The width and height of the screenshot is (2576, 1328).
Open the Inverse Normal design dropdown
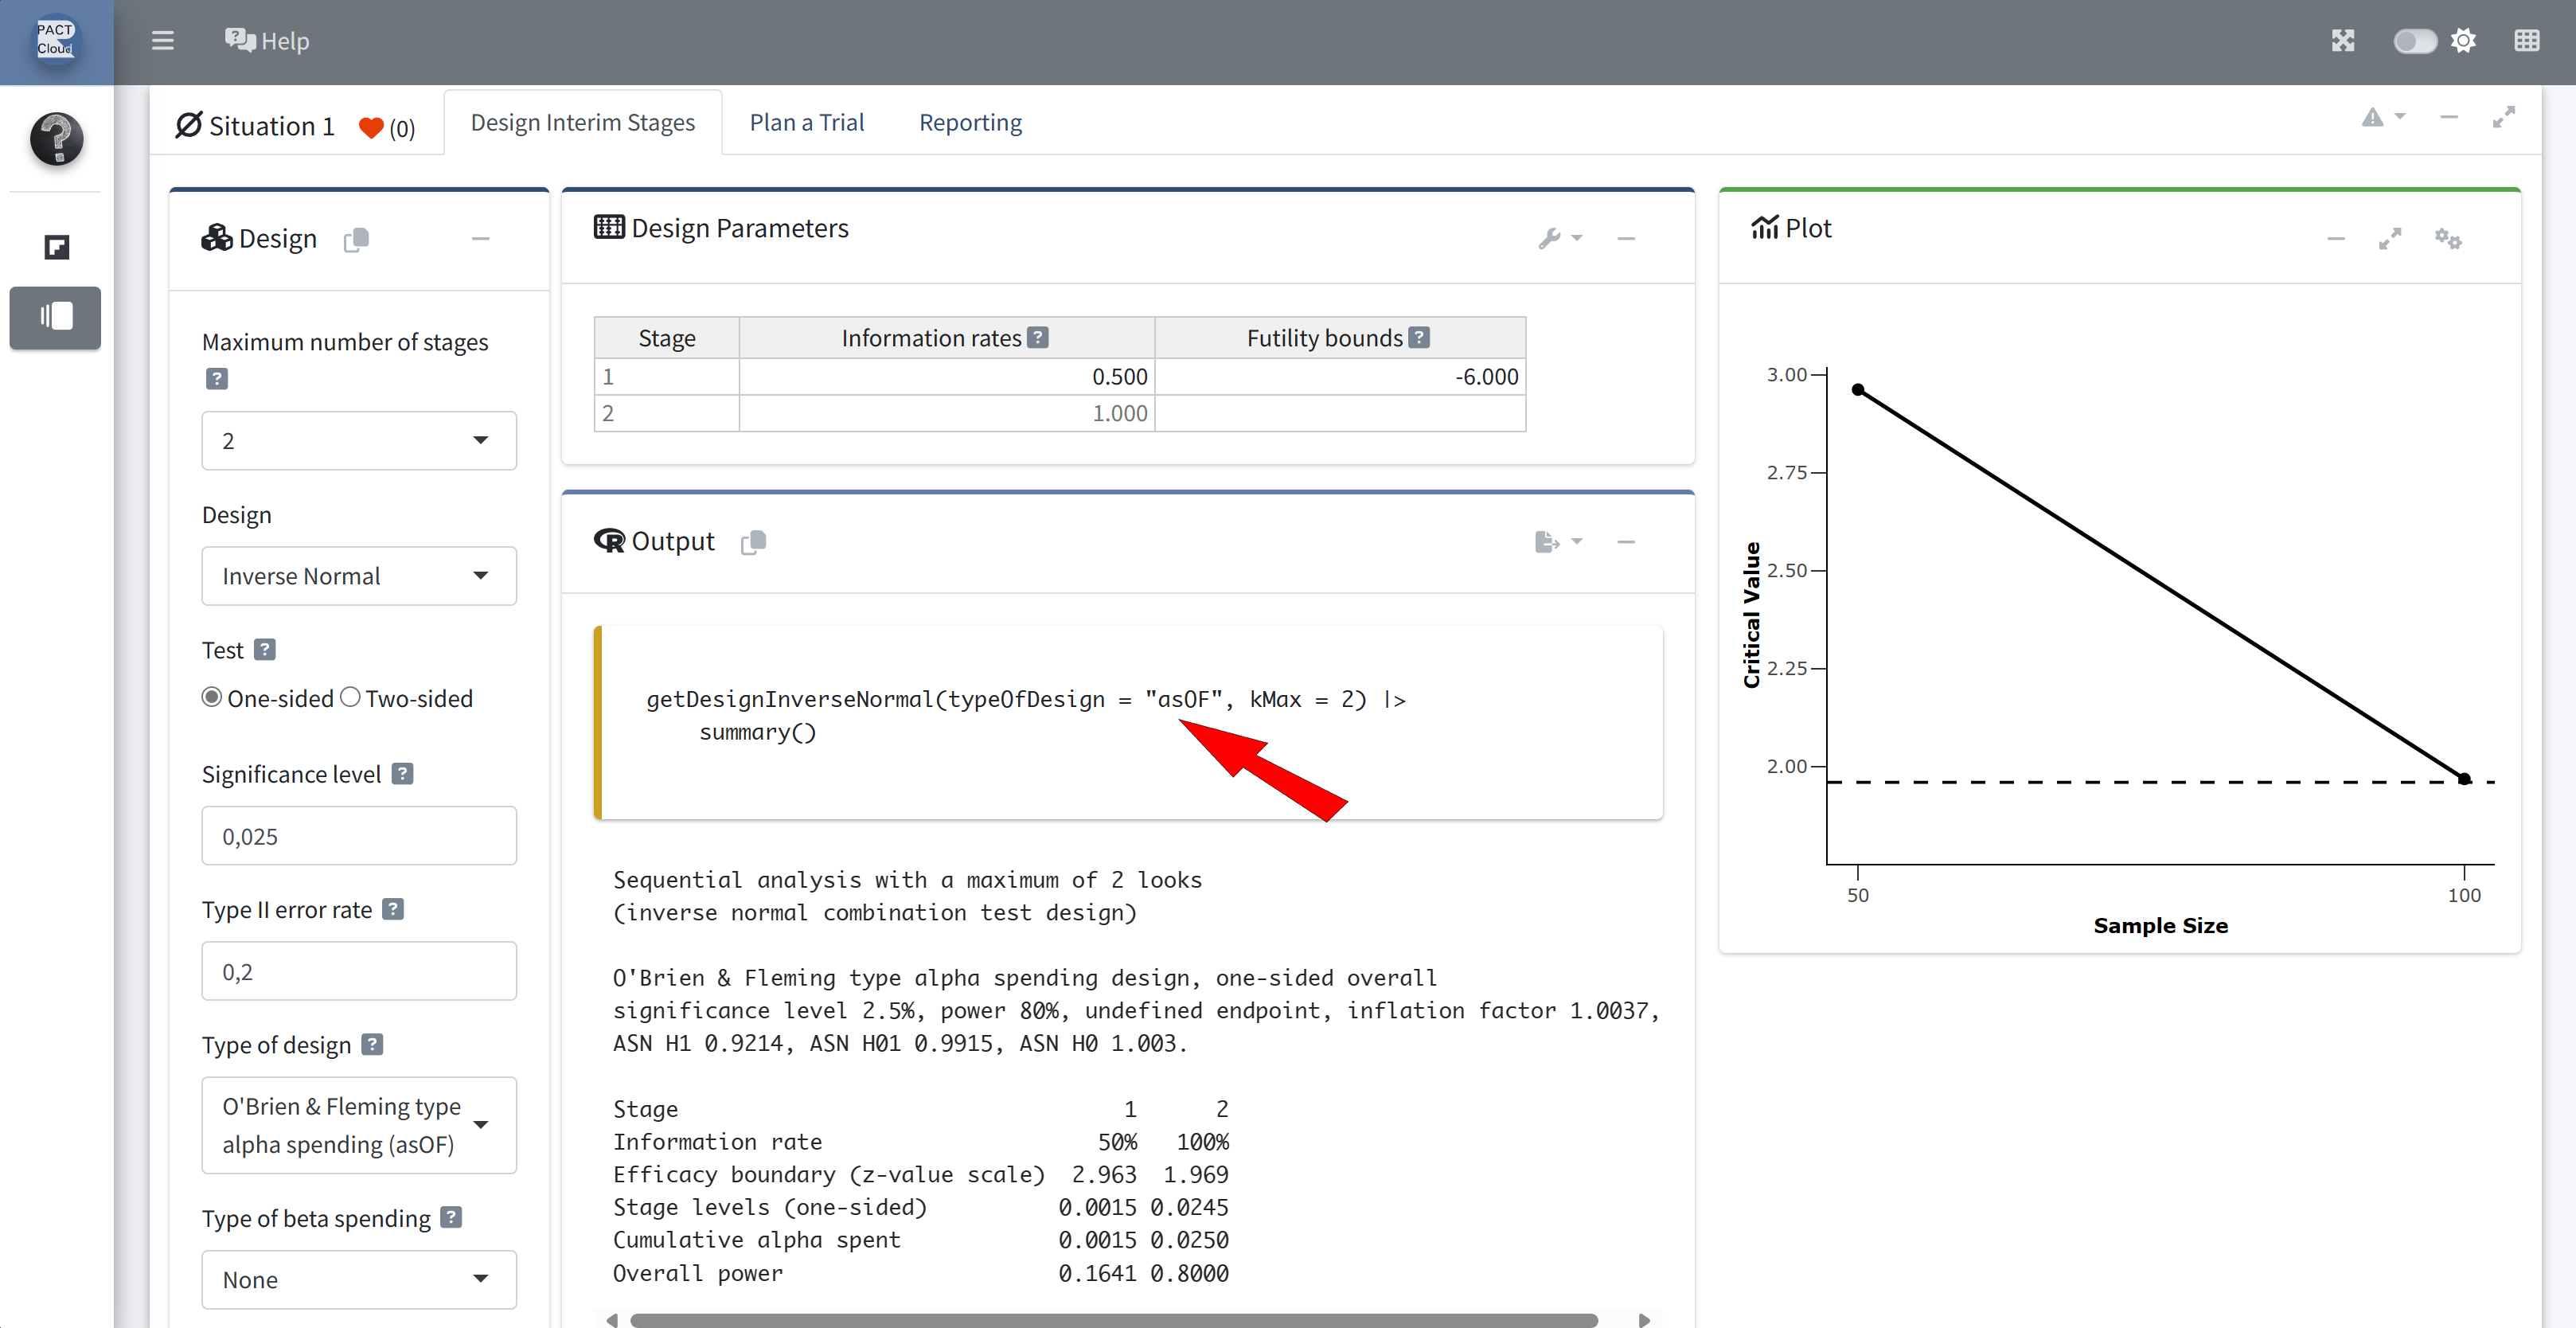[x=359, y=576]
